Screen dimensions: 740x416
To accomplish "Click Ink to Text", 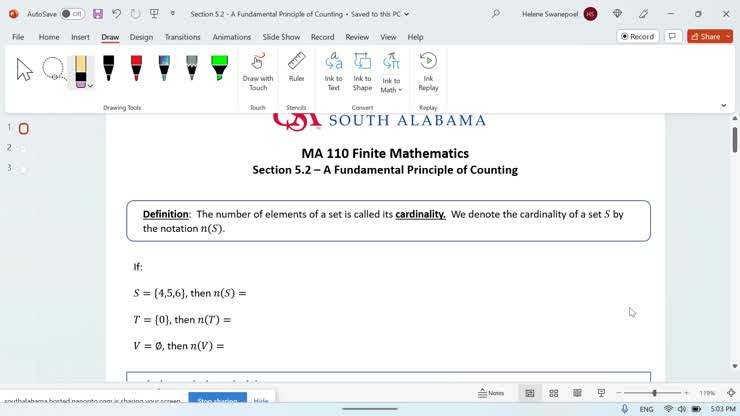I will click(x=333, y=71).
